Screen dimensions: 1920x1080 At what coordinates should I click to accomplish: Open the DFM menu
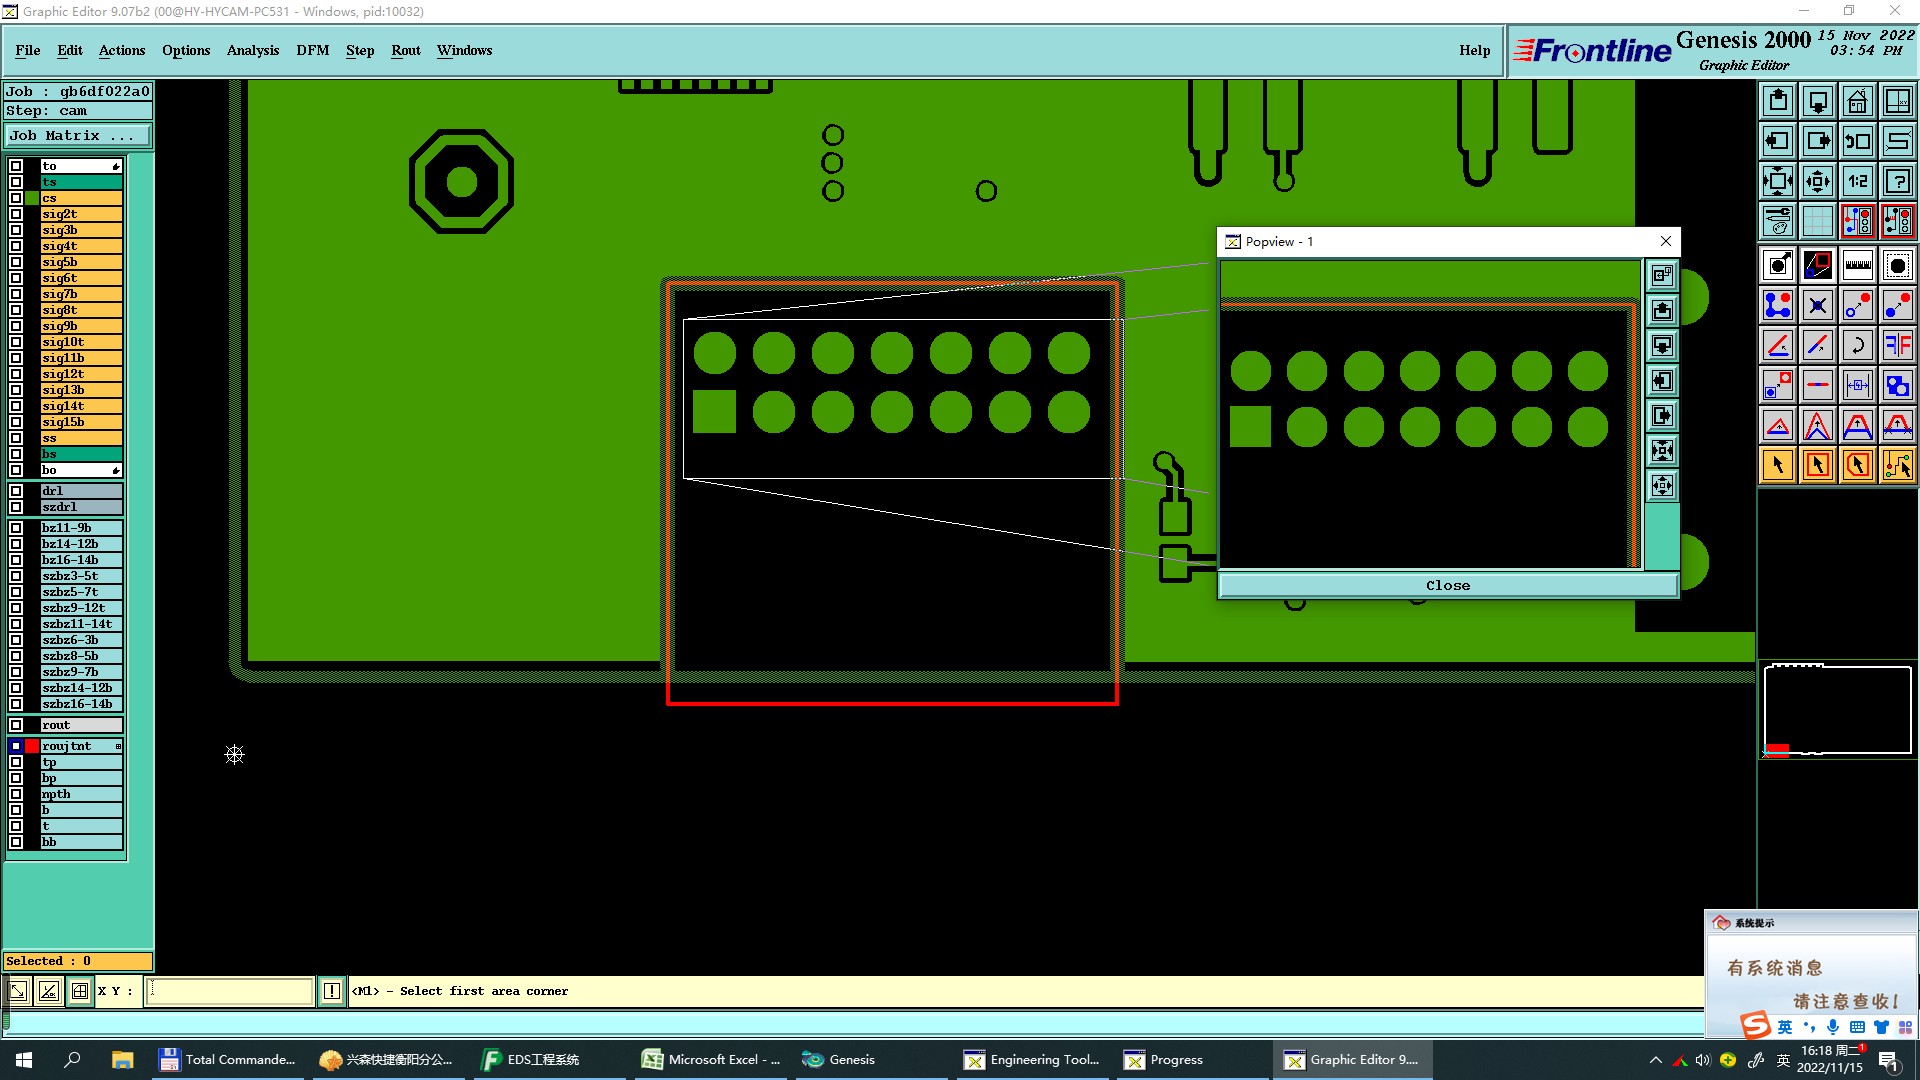(x=312, y=50)
